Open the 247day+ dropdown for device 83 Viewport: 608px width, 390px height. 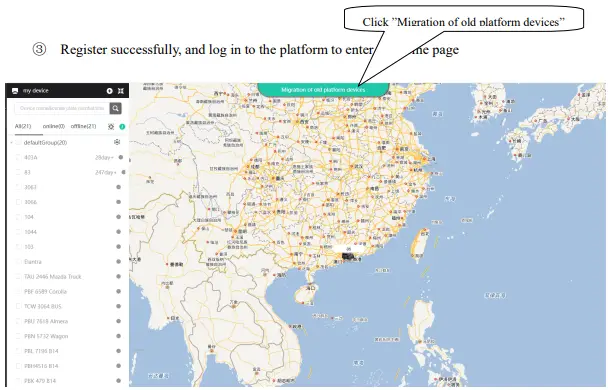[x=106, y=172]
